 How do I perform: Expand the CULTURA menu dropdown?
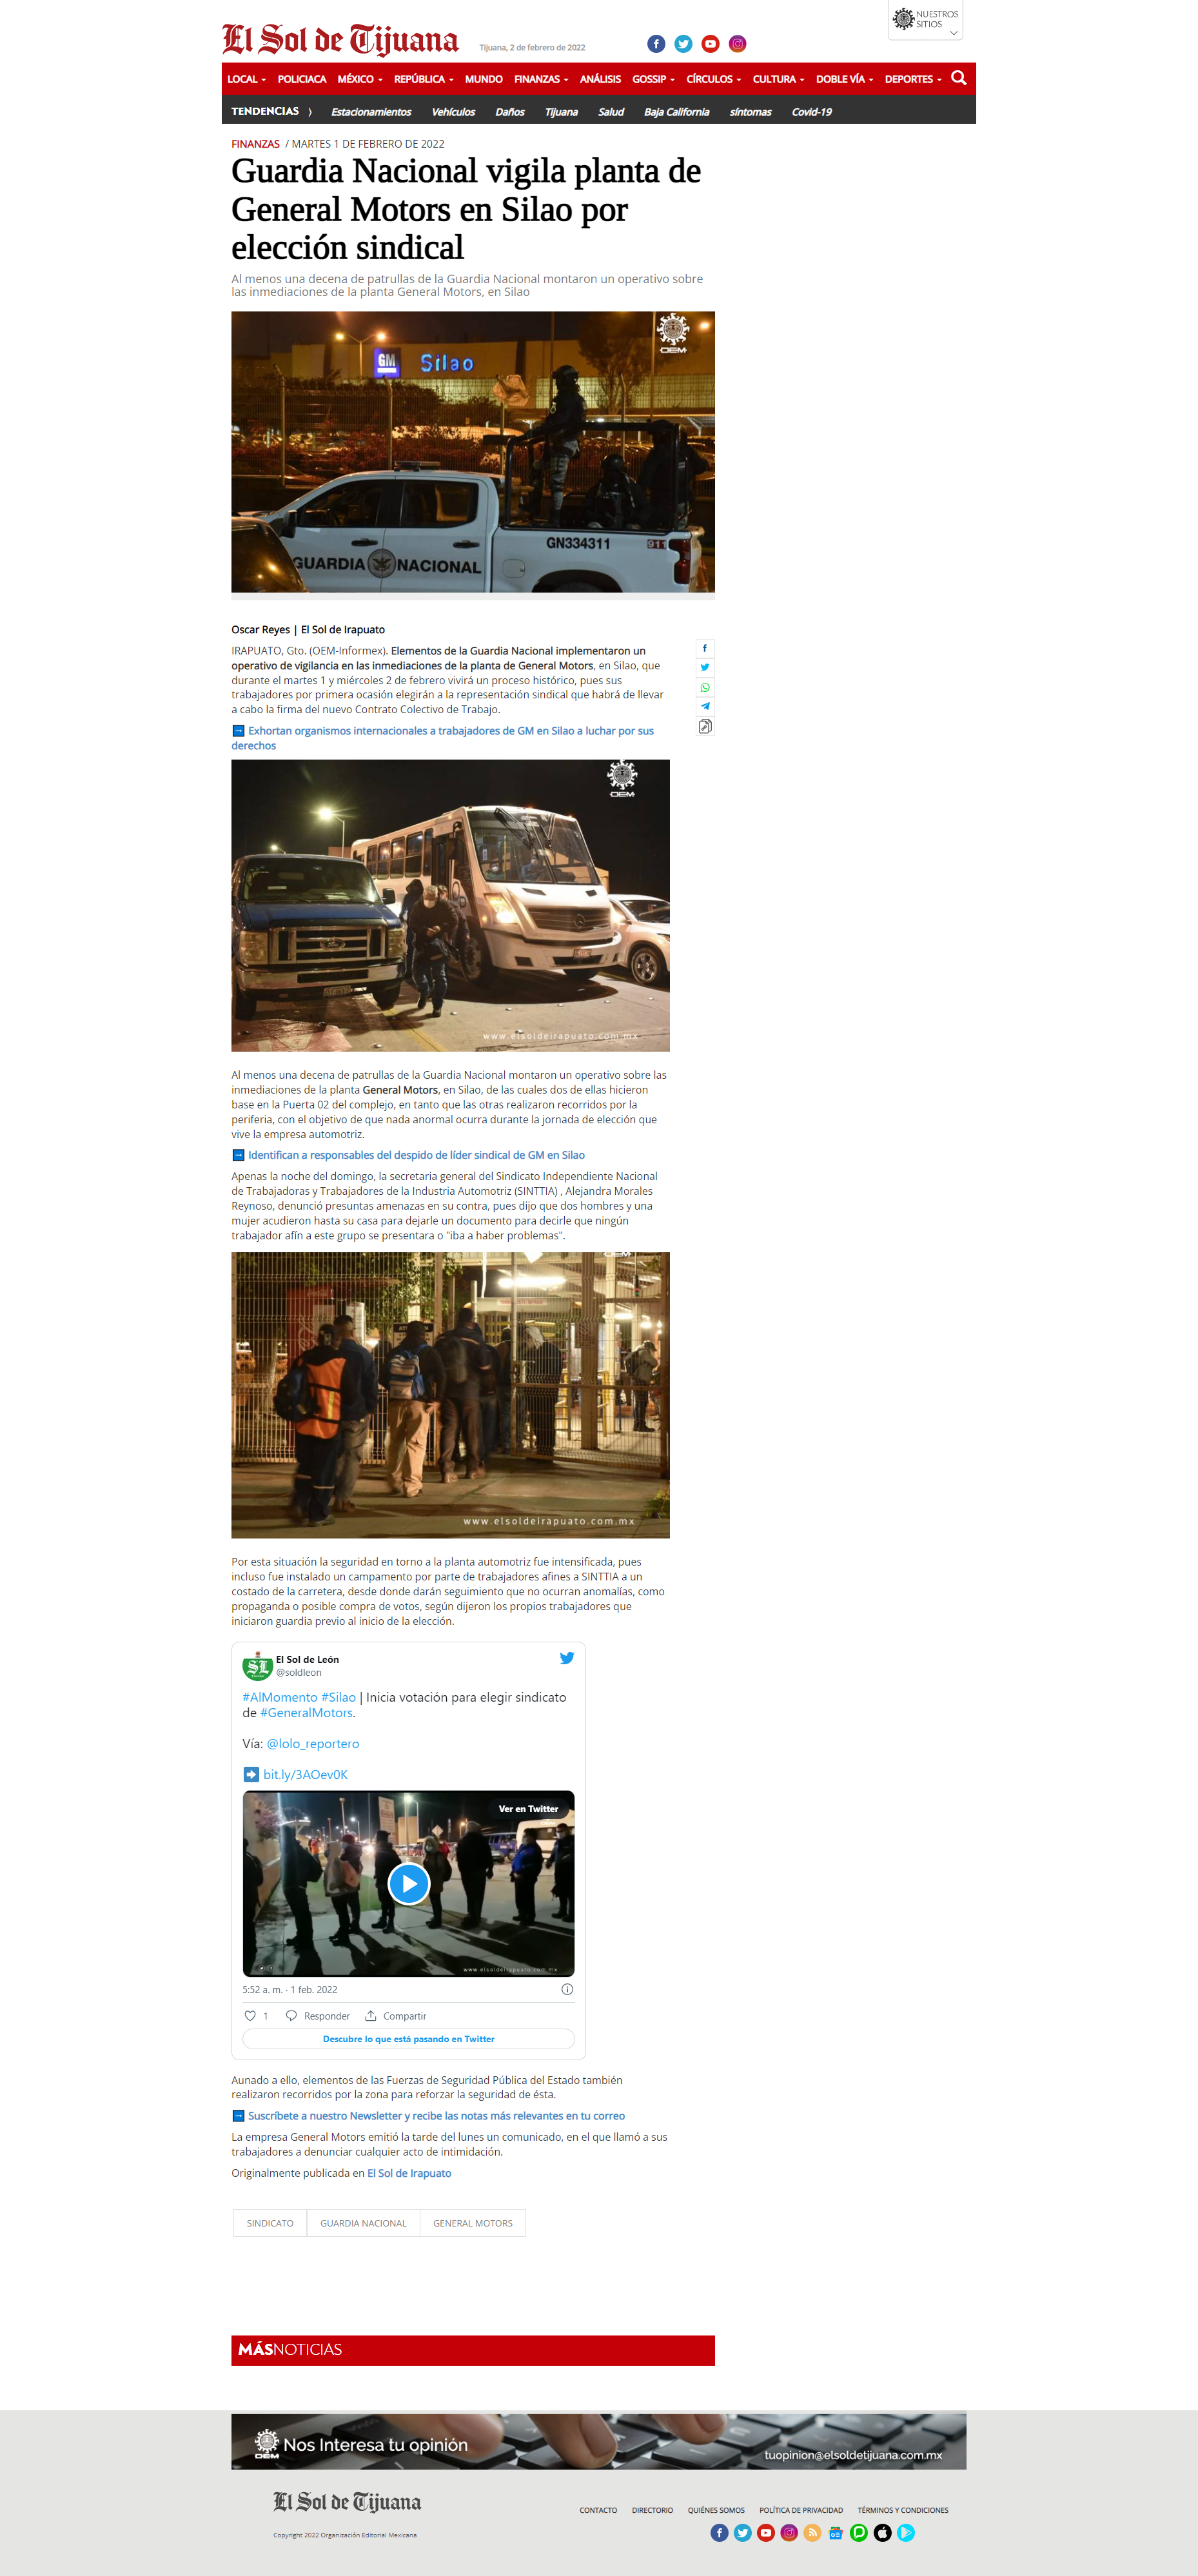tap(778, 79)
